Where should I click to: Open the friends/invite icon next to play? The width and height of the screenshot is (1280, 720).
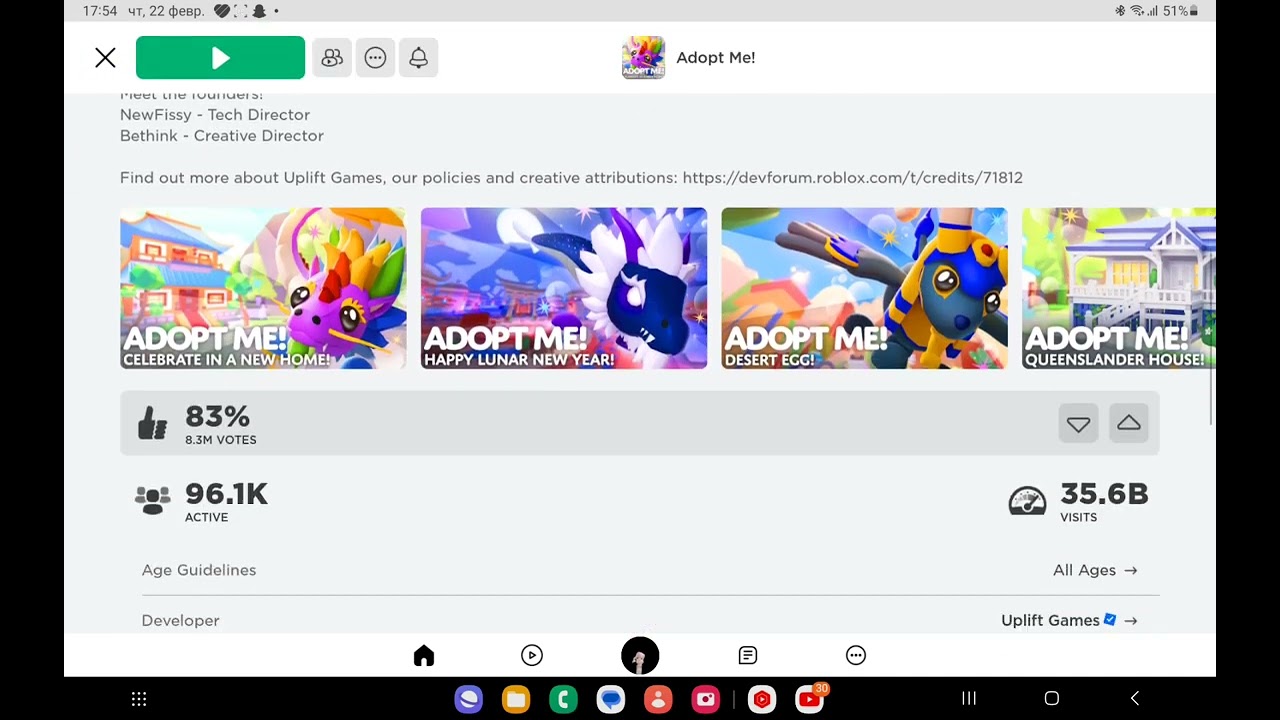(x=332, y=58)
